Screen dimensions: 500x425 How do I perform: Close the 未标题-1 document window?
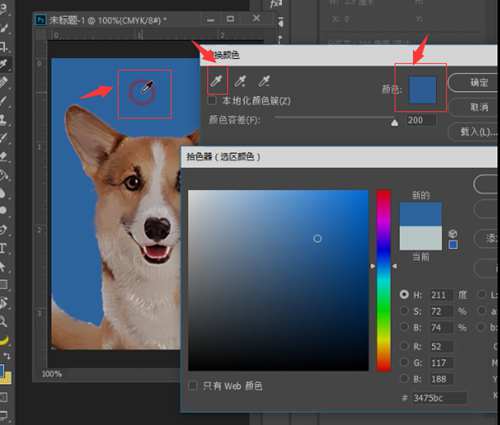tap(256, 18)
